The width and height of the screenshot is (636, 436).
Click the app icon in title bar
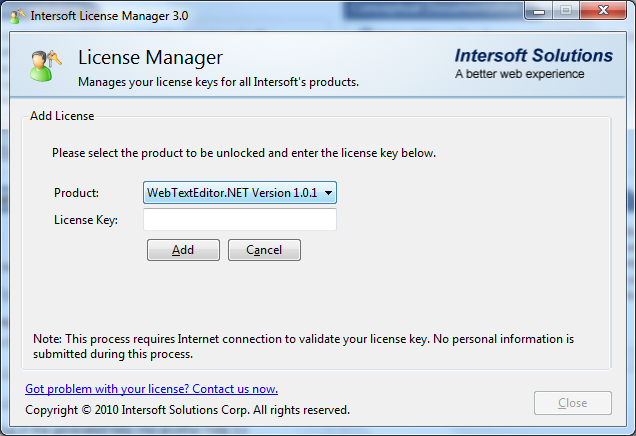[18, 16]
